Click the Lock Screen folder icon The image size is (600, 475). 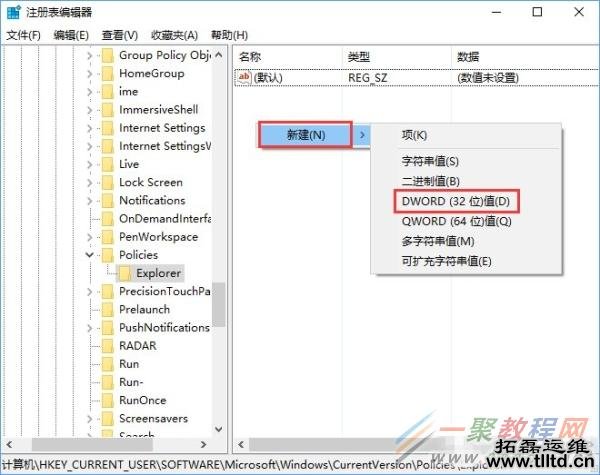coord(108,183)
